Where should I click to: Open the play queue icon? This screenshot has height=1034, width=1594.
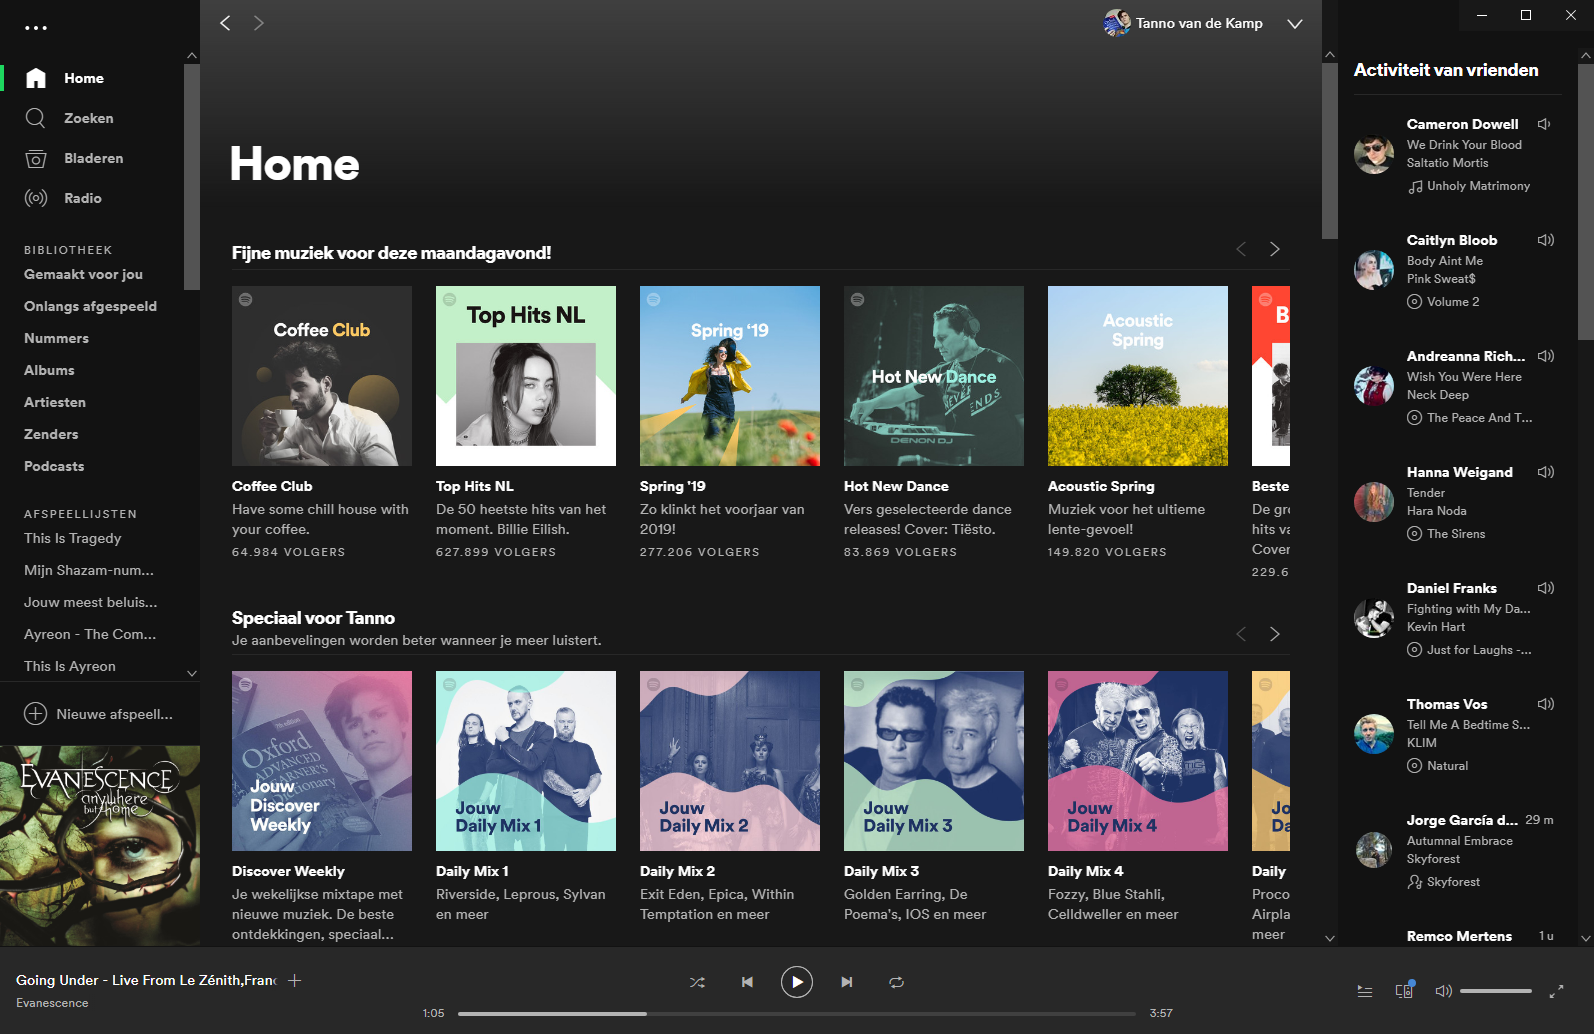1365,991
